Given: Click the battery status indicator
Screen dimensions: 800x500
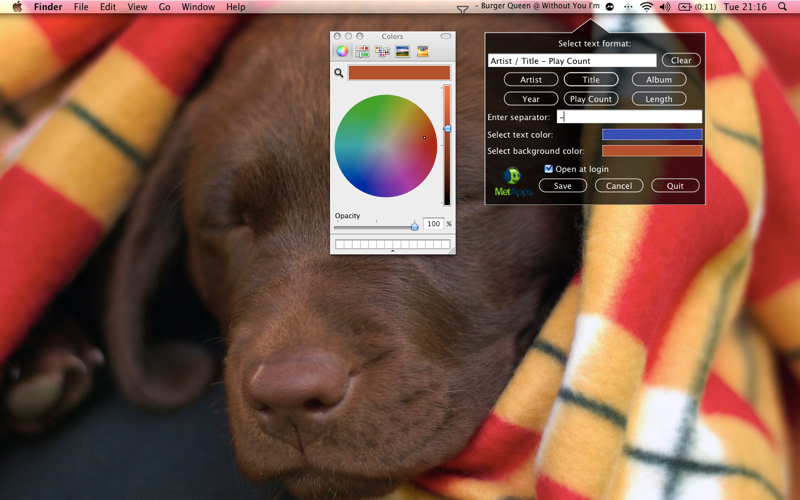Looking at the screenshot, I should pos(696,7).
